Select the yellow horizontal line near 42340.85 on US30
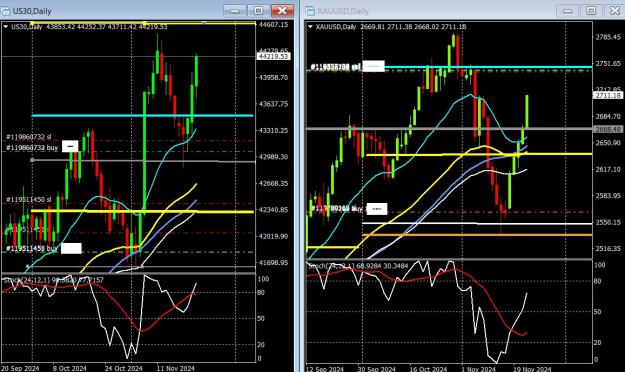Viewport: 625px width, 372px height. [x=142, y=211]
